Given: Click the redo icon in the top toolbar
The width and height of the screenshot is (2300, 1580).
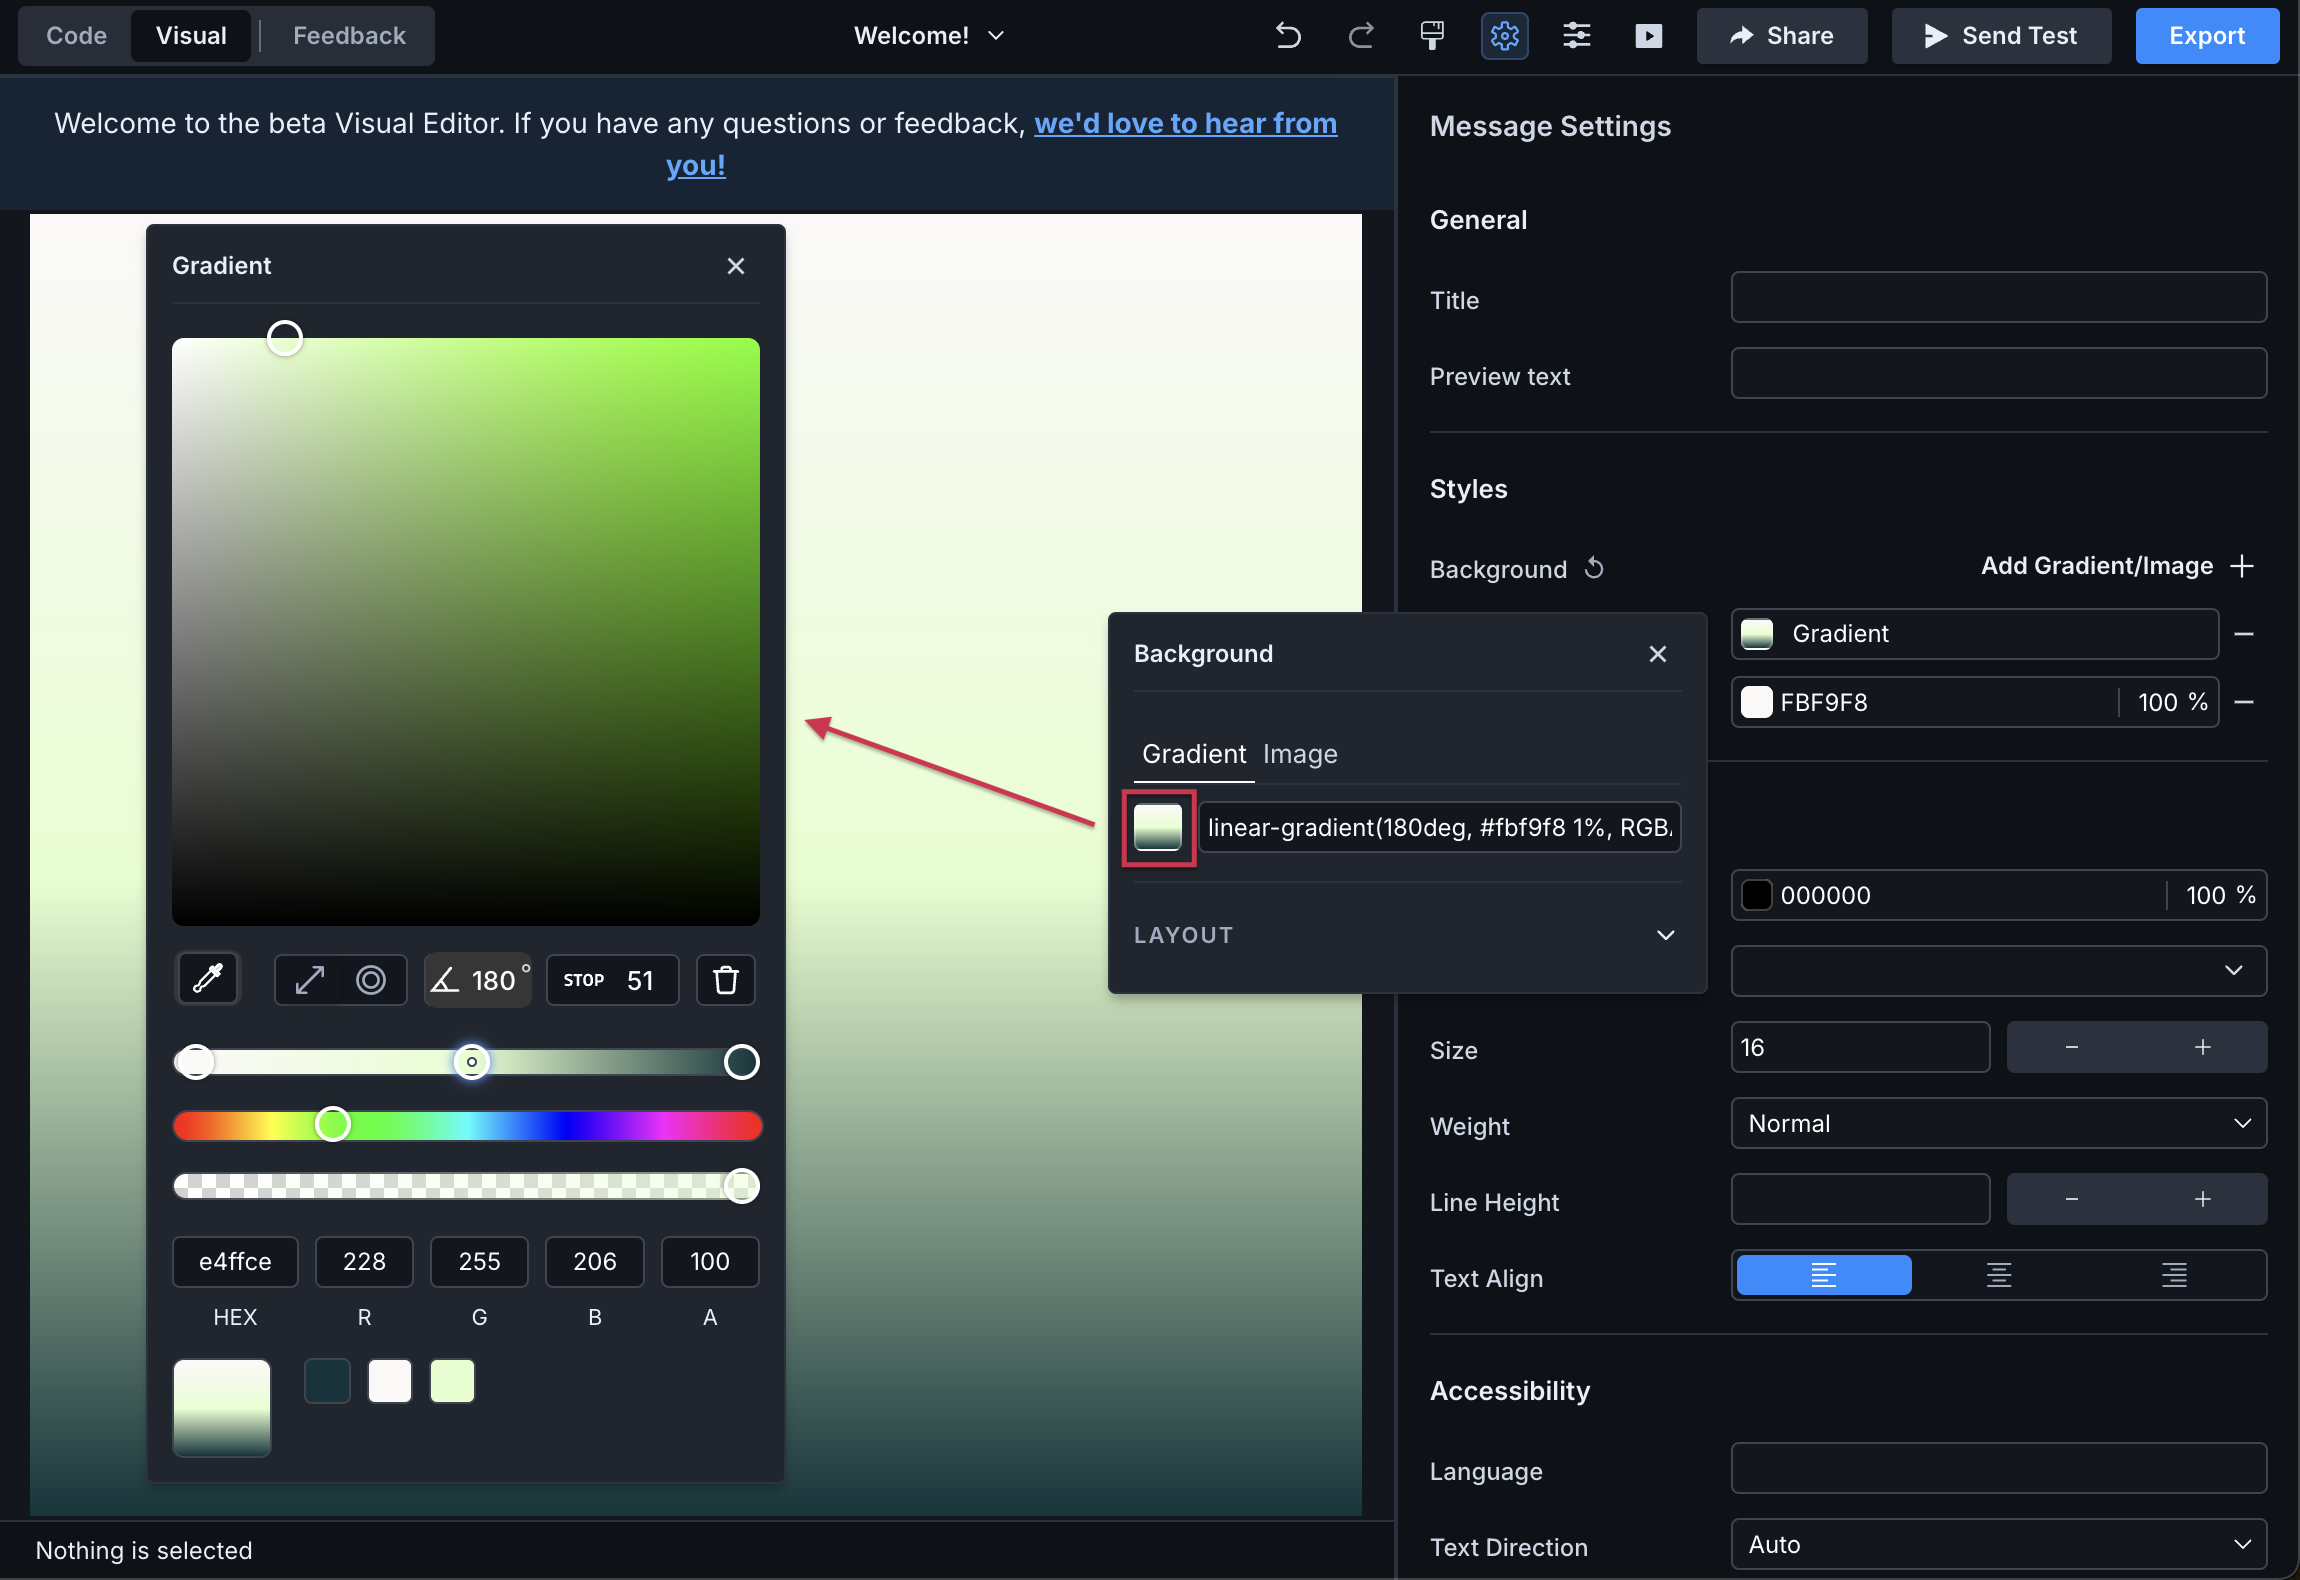Looking at the screenshot, I should click(x=1360, y=33).
